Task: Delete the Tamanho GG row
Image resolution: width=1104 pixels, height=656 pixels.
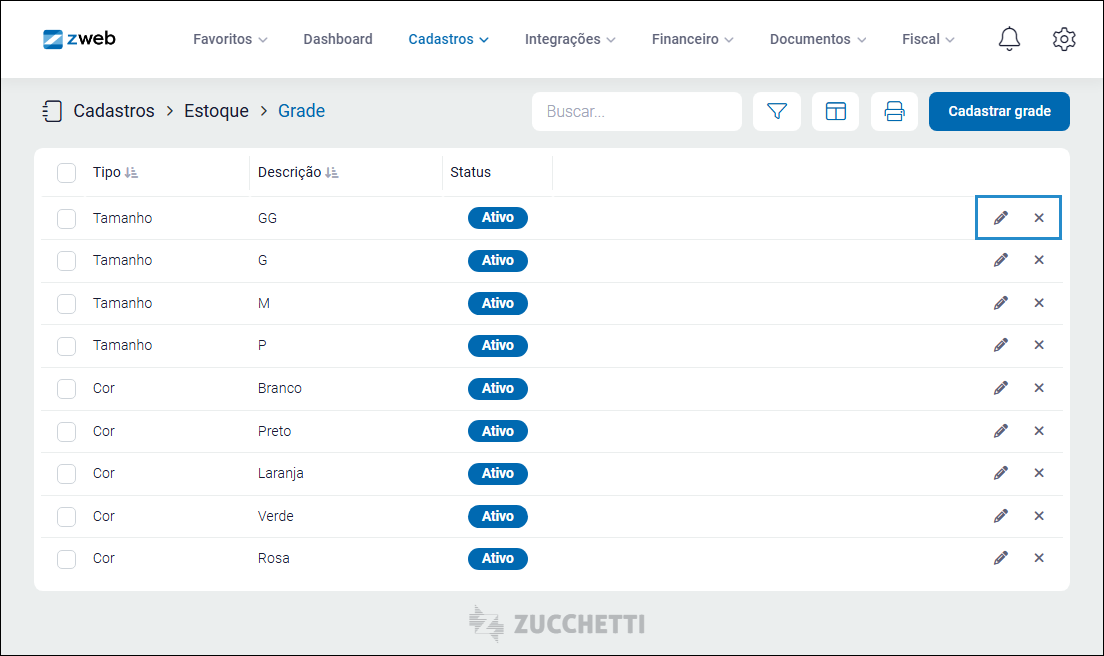Action: tap(1039, 217)
